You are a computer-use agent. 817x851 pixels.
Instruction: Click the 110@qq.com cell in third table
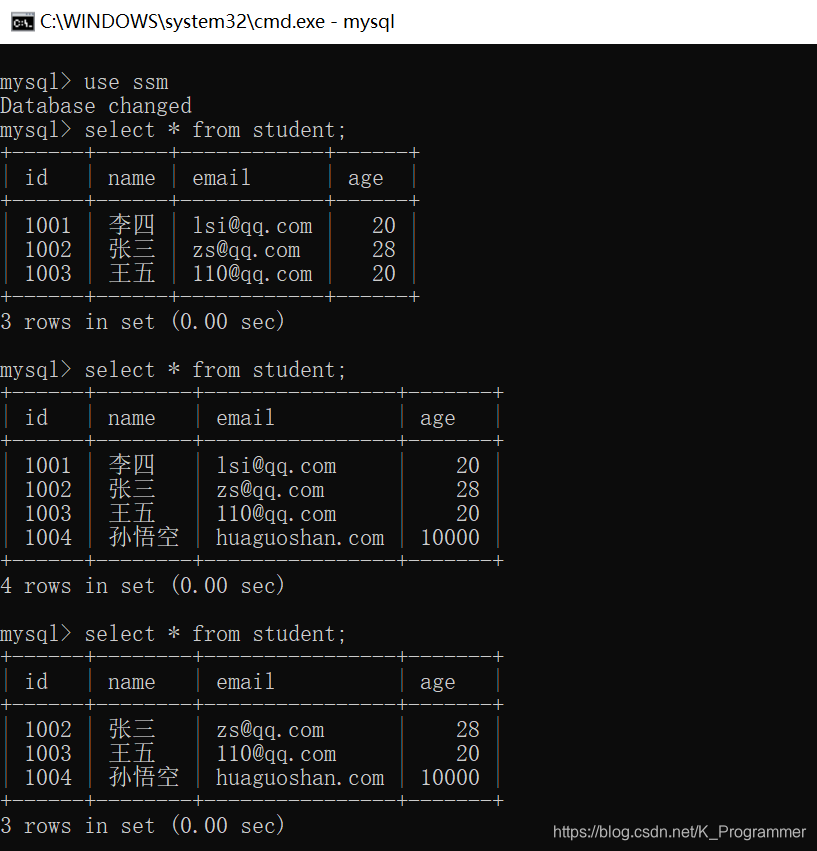pyautogui.click(x=276, y=754)
